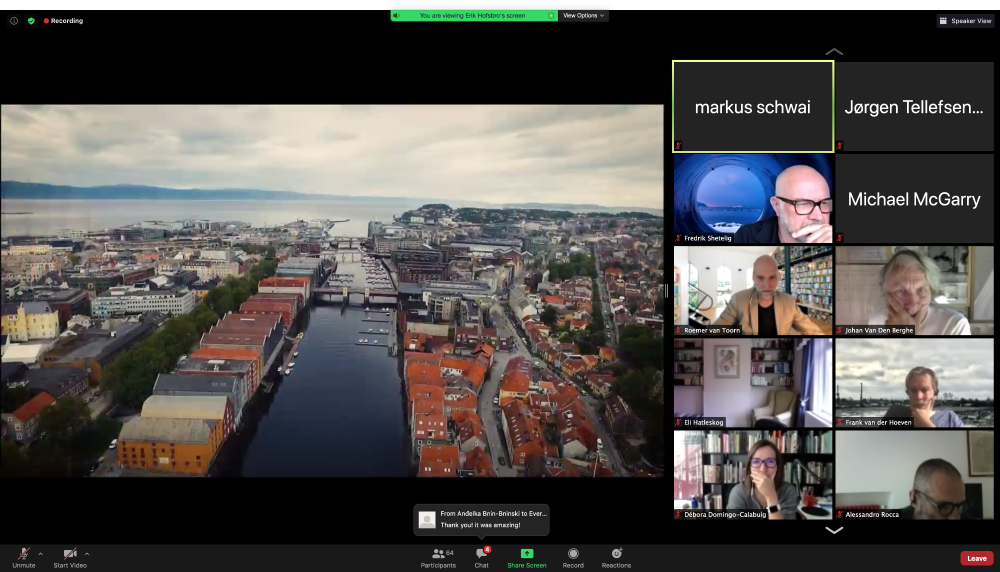Viewport: 1000px width, 572px height.
Task: Open audio options arrow beside Unmute
Action: (x=40, y=553)
